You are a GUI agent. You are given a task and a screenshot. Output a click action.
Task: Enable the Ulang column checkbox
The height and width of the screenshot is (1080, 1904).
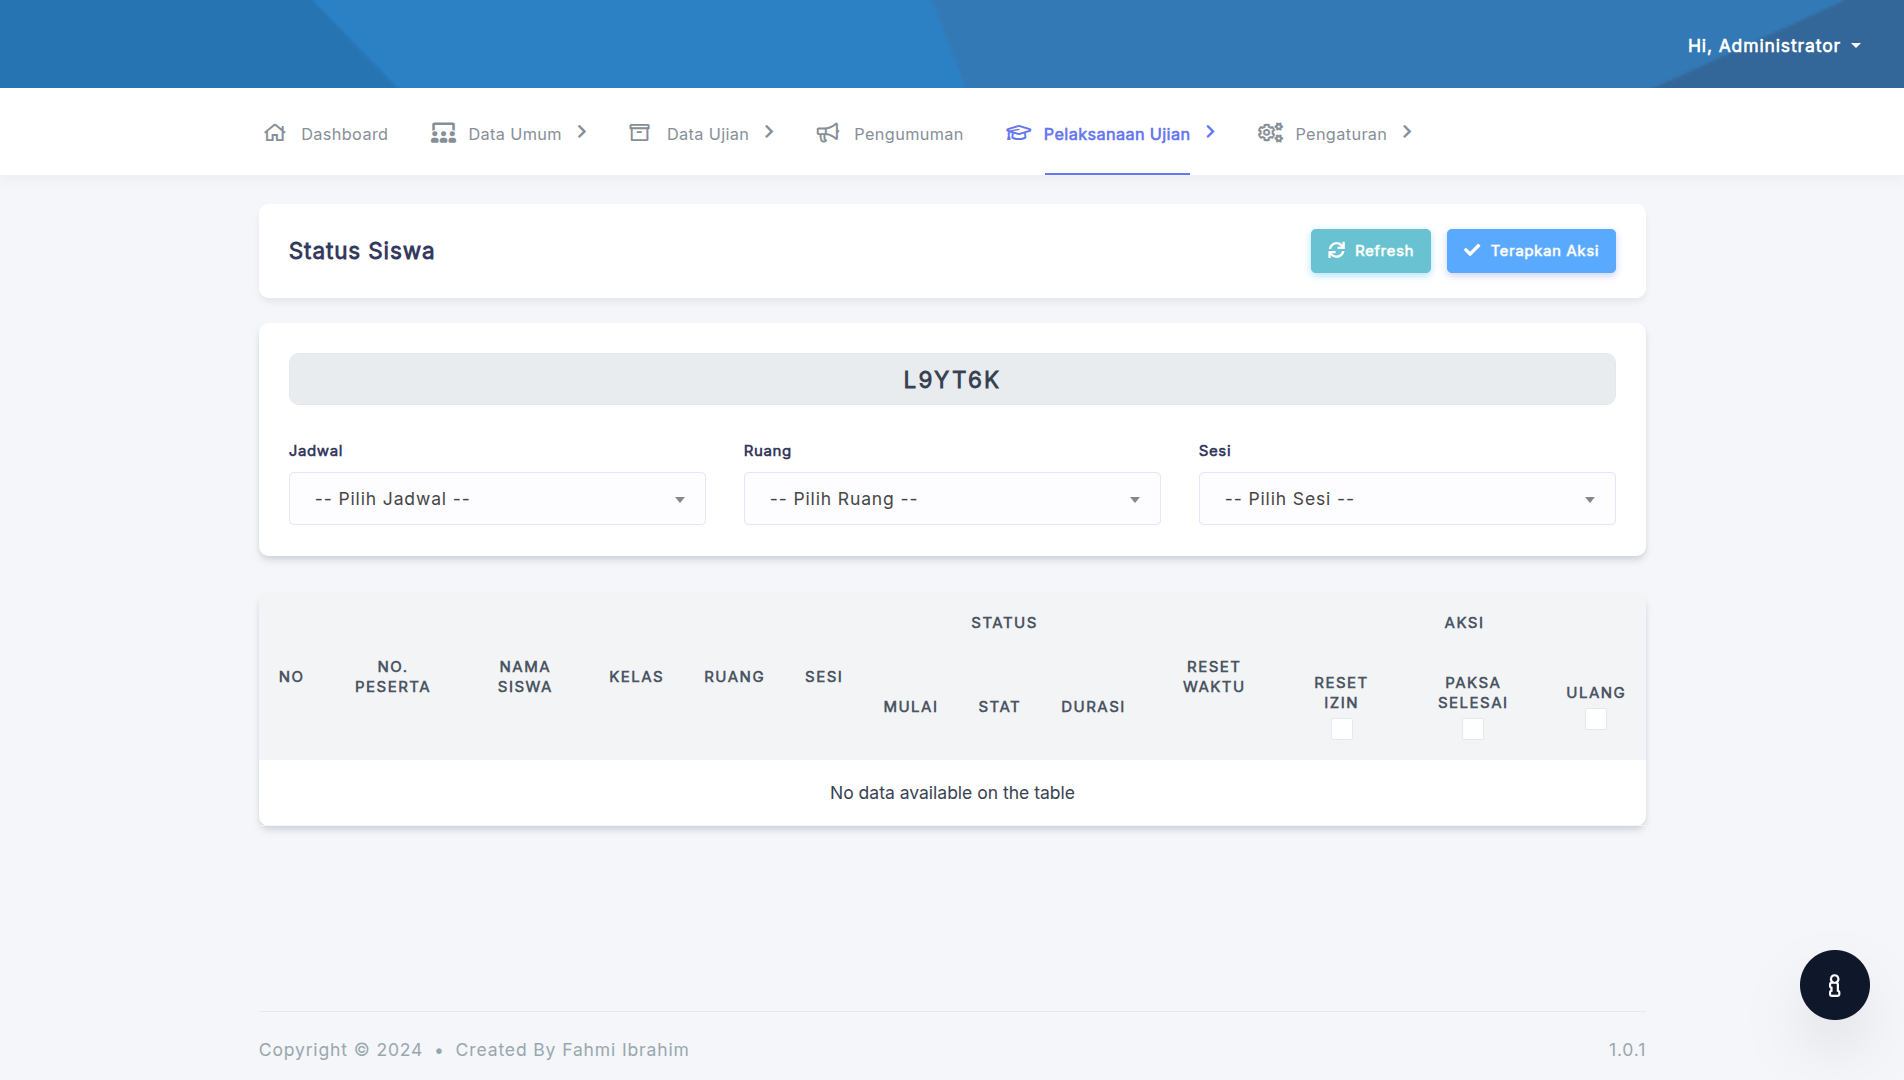tap(1595, 719)
